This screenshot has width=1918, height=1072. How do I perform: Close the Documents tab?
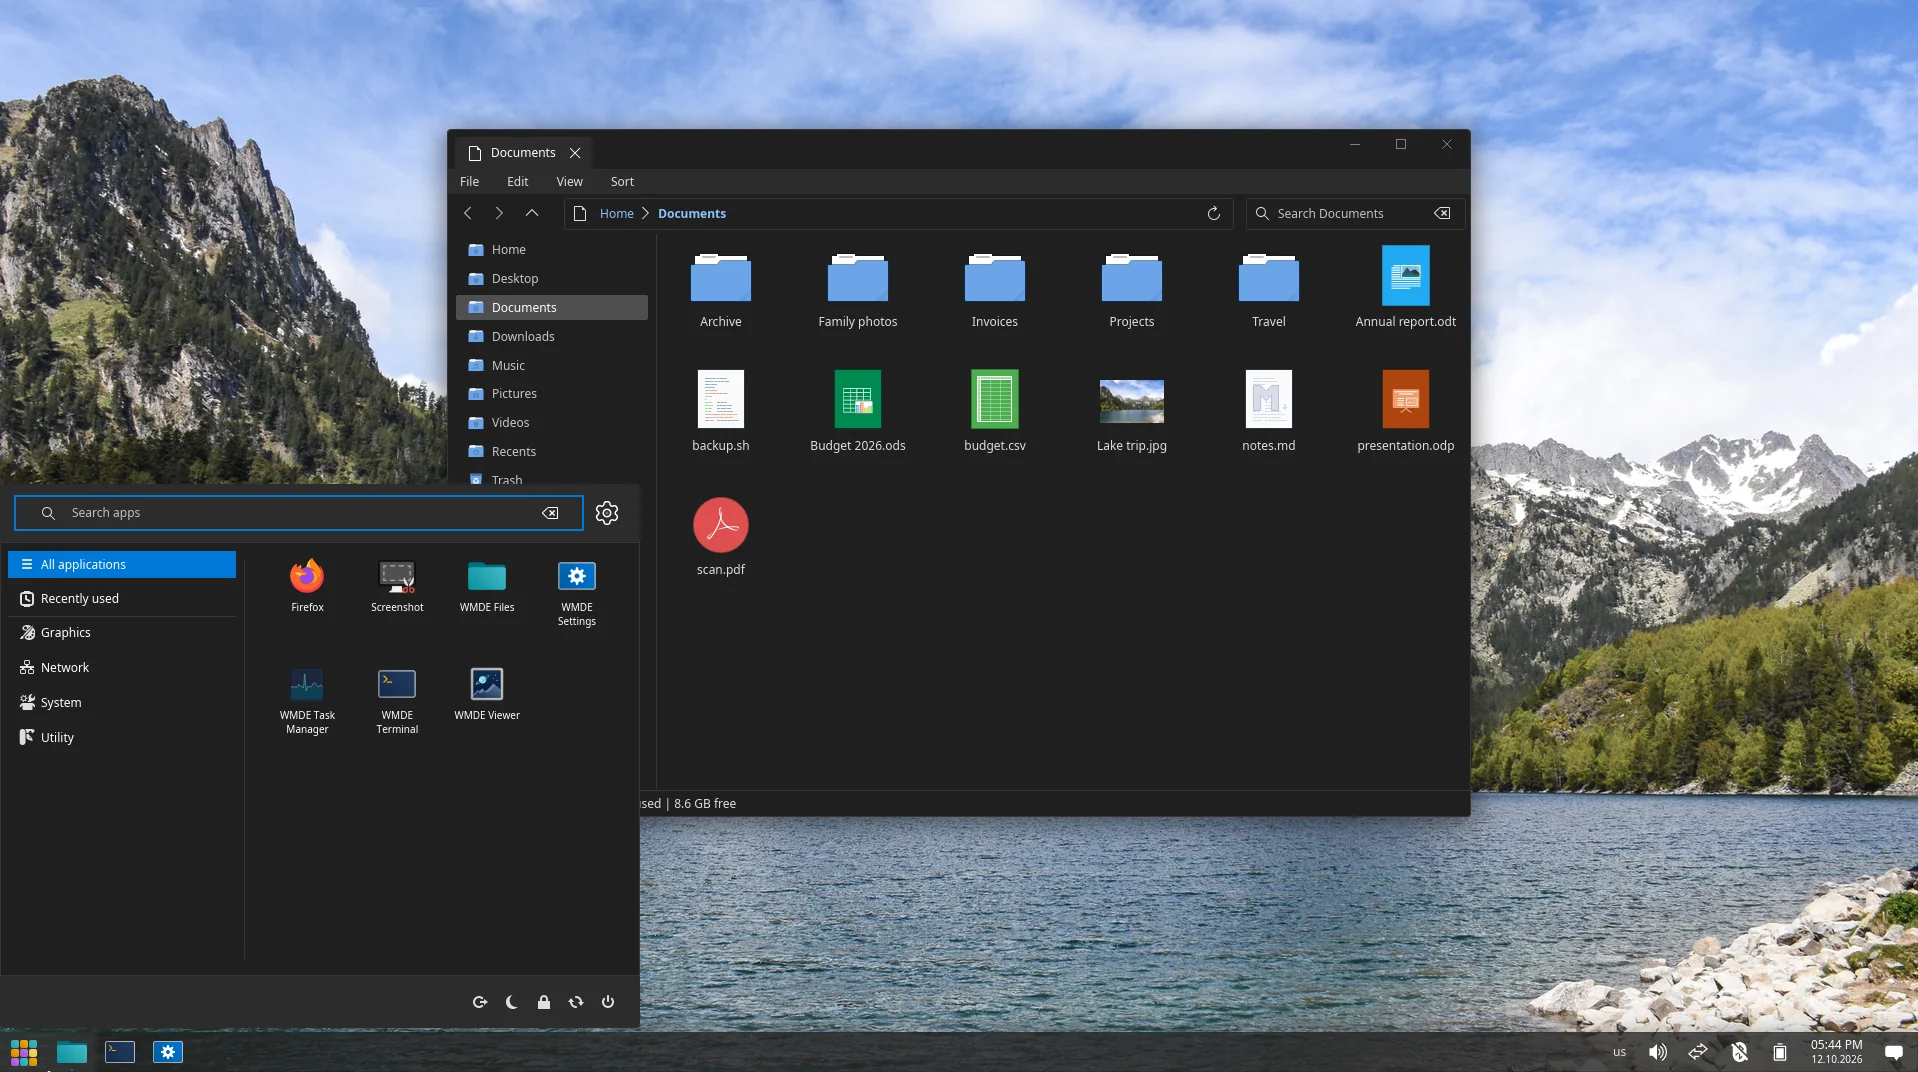tap(575, 153)
